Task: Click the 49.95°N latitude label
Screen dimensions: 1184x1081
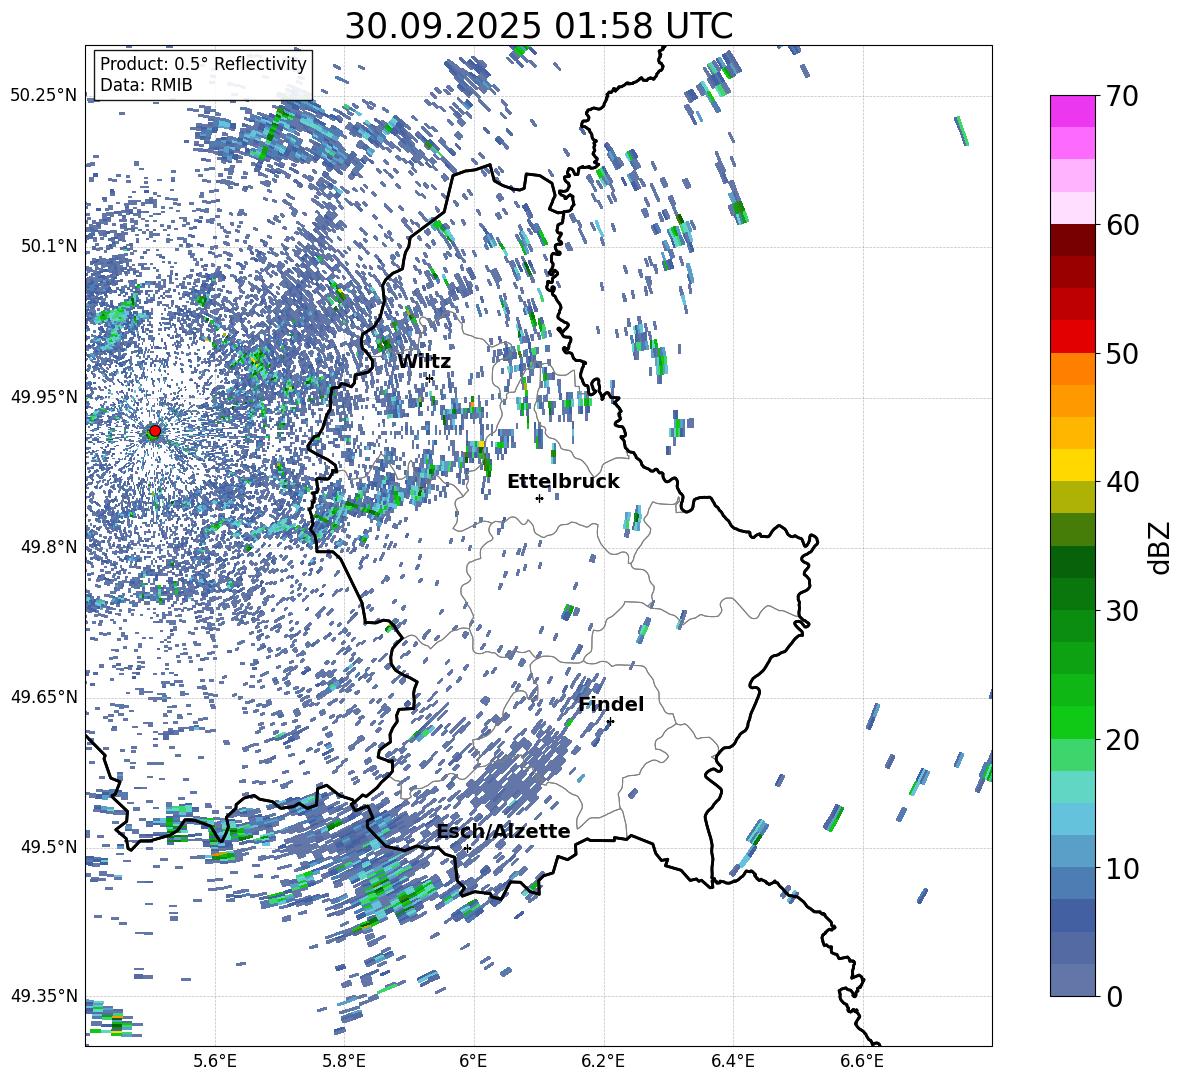Action: tap(44, 396)
